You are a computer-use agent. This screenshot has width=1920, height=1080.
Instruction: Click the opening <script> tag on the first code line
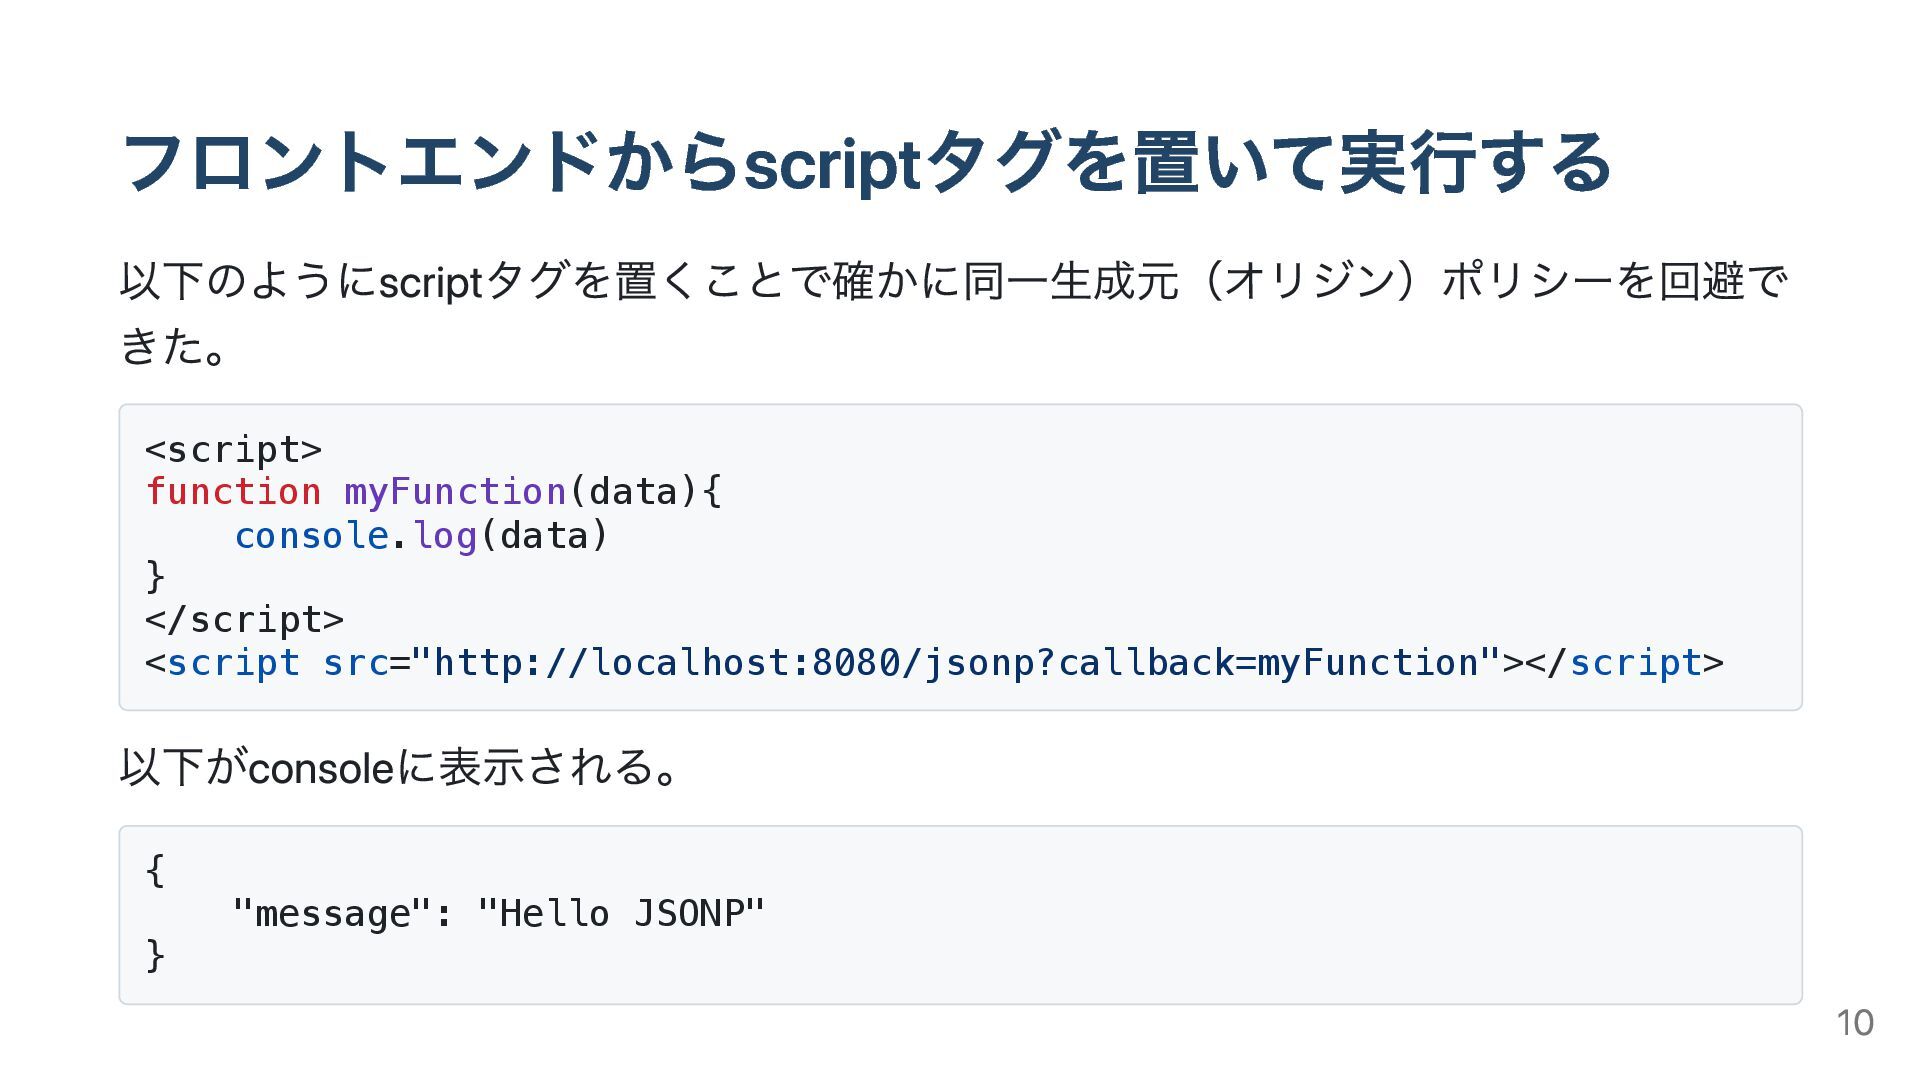pos(234,450)
